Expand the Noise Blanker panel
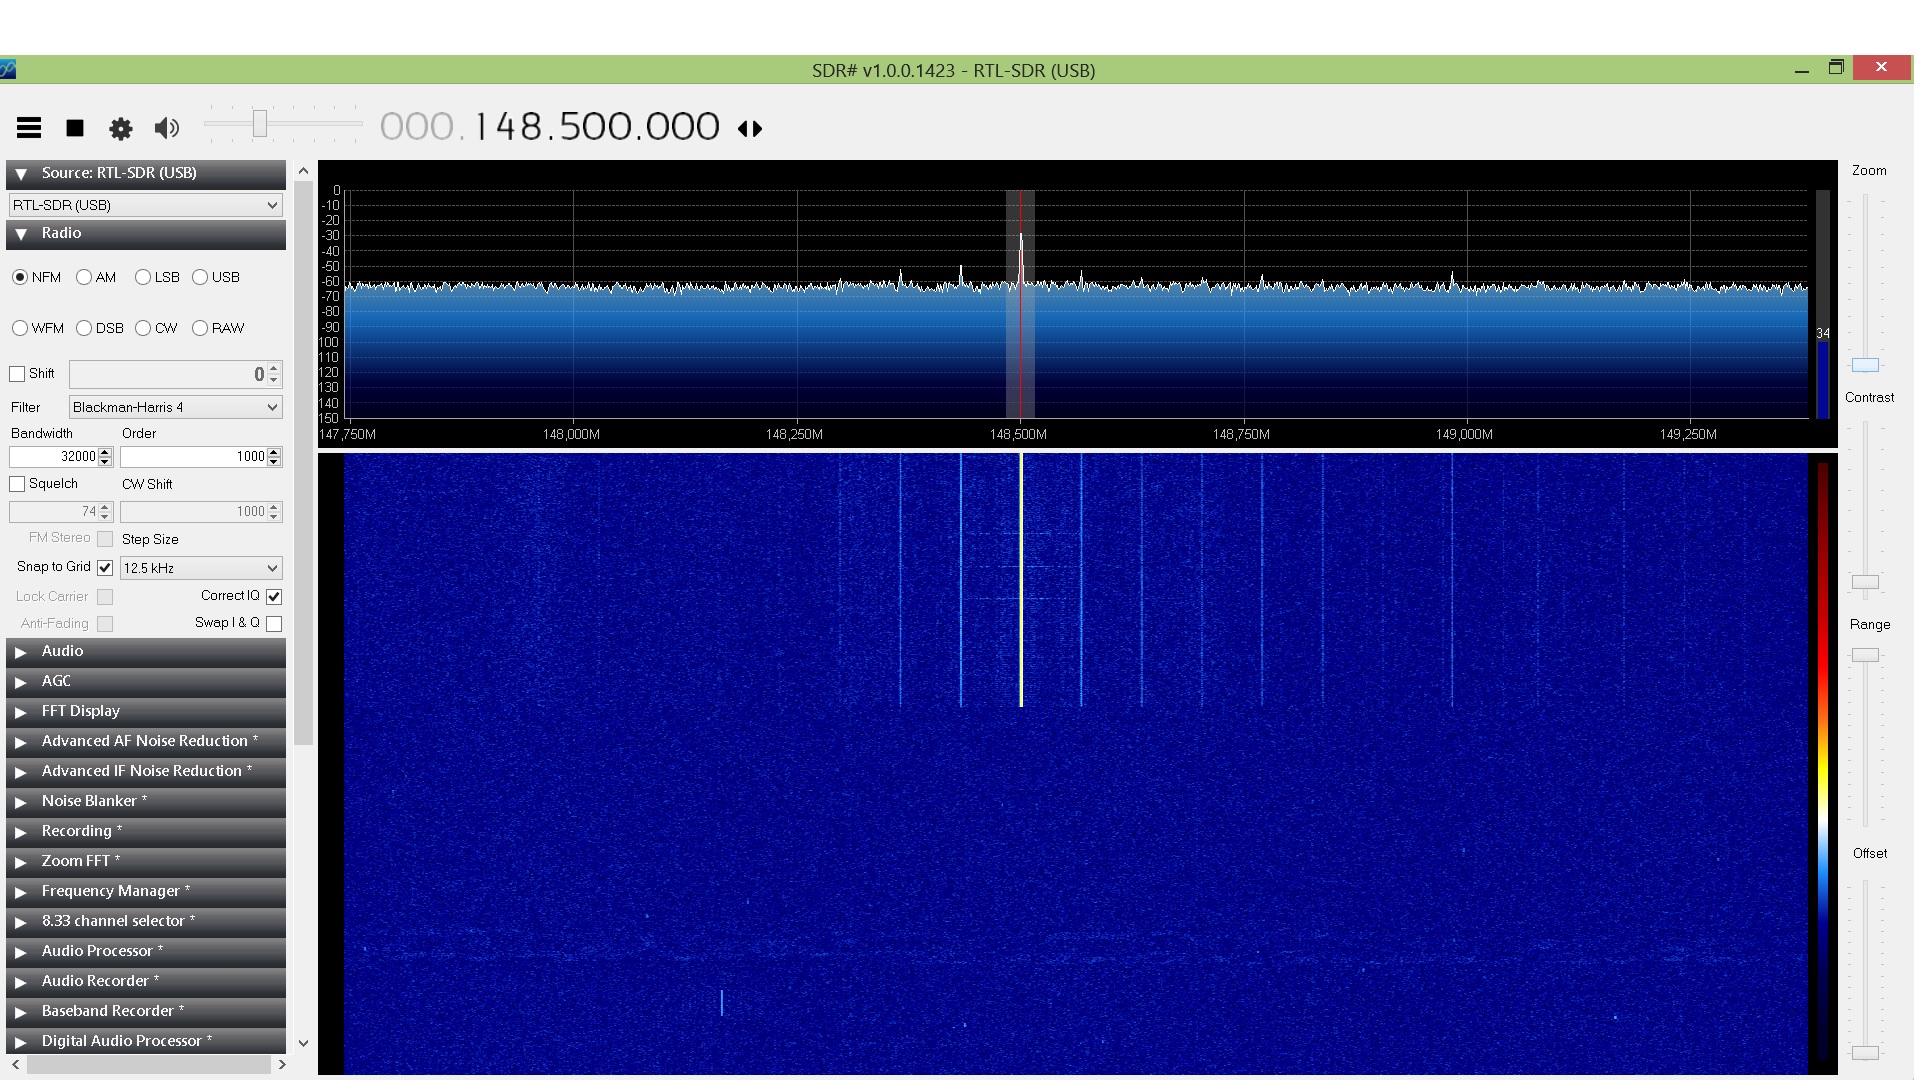 146,802
